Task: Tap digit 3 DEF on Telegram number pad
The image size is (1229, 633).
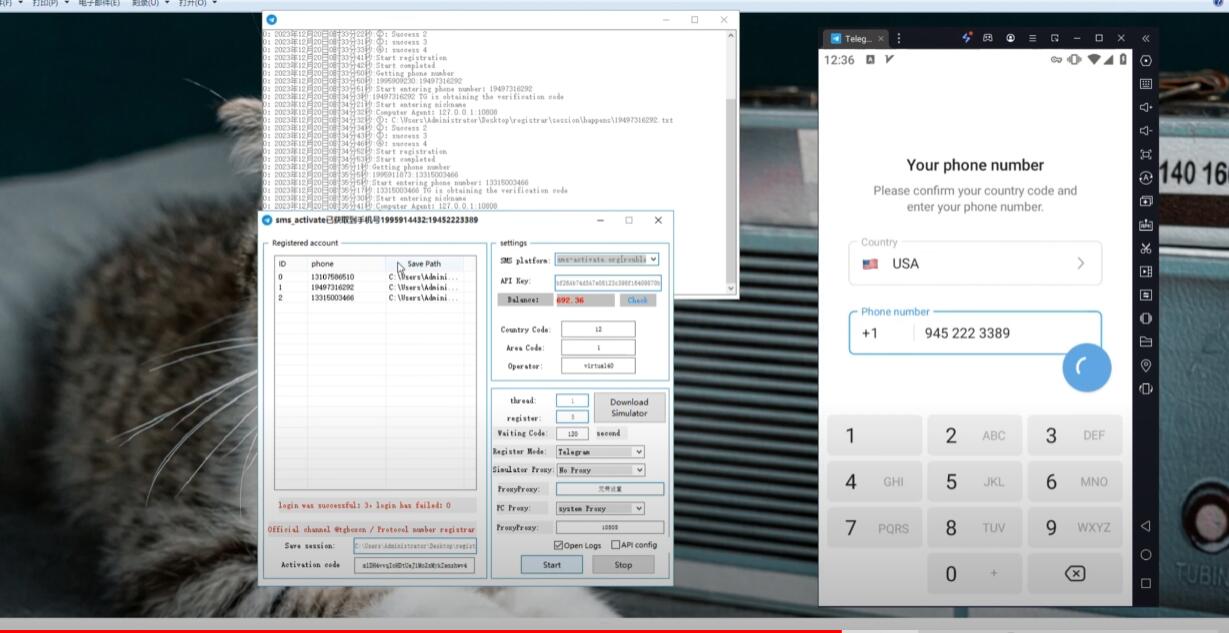Action: tap(1074, 435)
